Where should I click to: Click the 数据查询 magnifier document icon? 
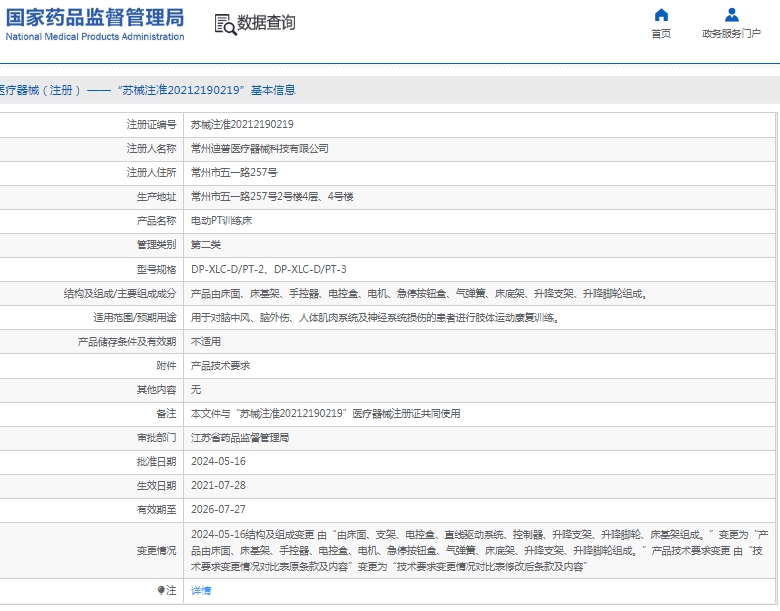click(x=225, y=24)
